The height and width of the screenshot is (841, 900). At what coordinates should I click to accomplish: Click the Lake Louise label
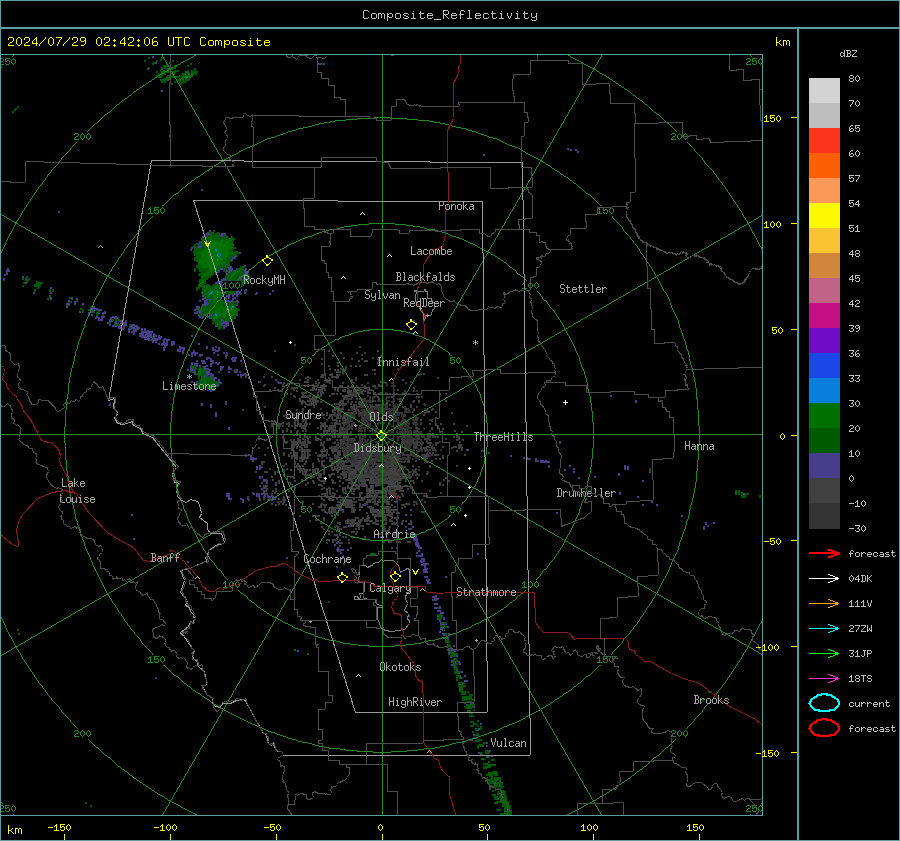pyautogui.click(x=77, y=491)
